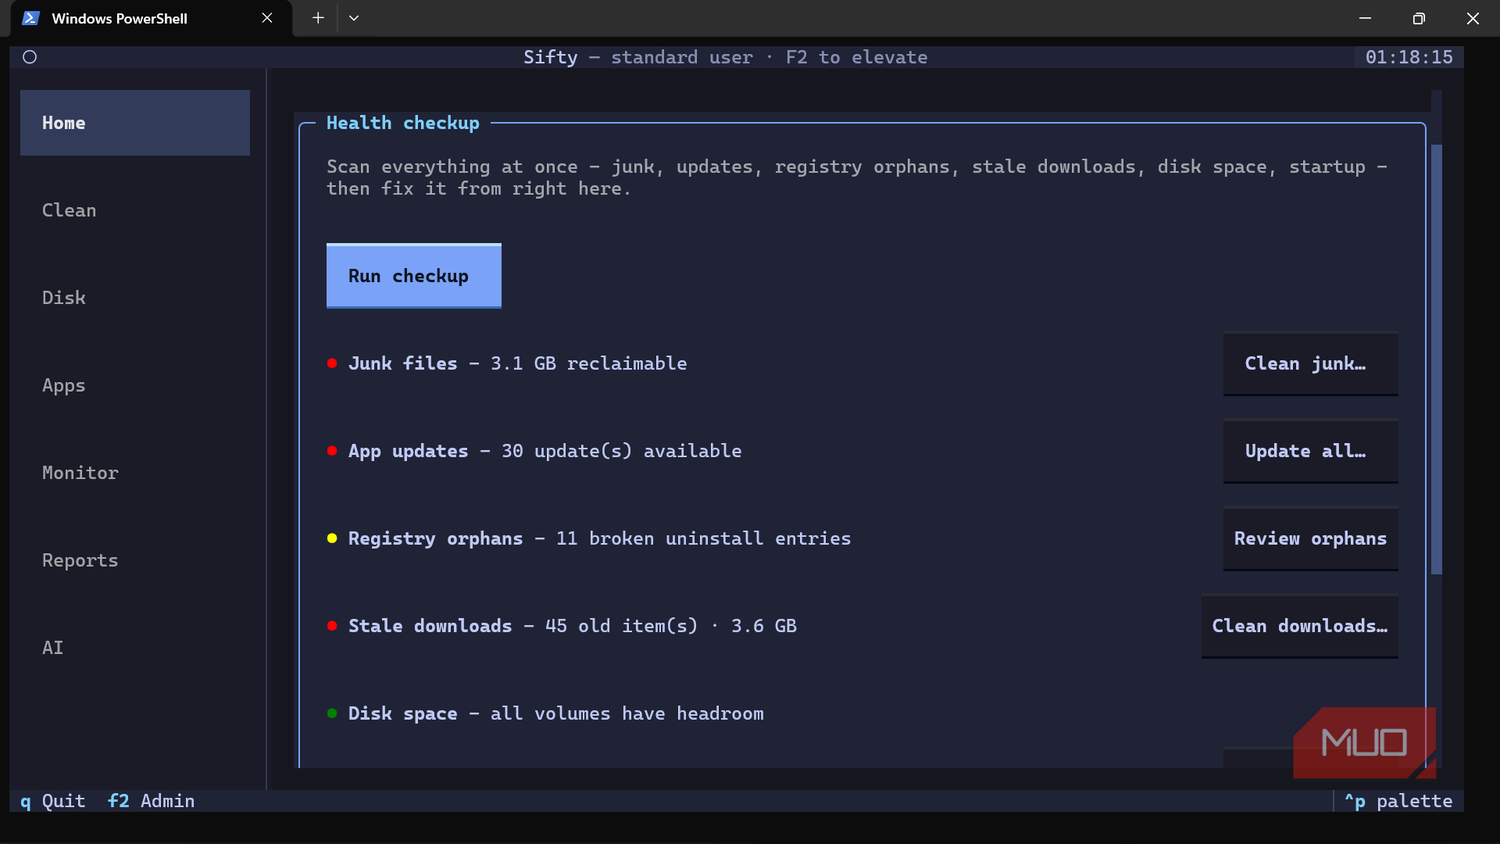Click the yellow dot beside Registry orphans
The height and width of the screenshot is (844, 1500).
click(332, 538)
